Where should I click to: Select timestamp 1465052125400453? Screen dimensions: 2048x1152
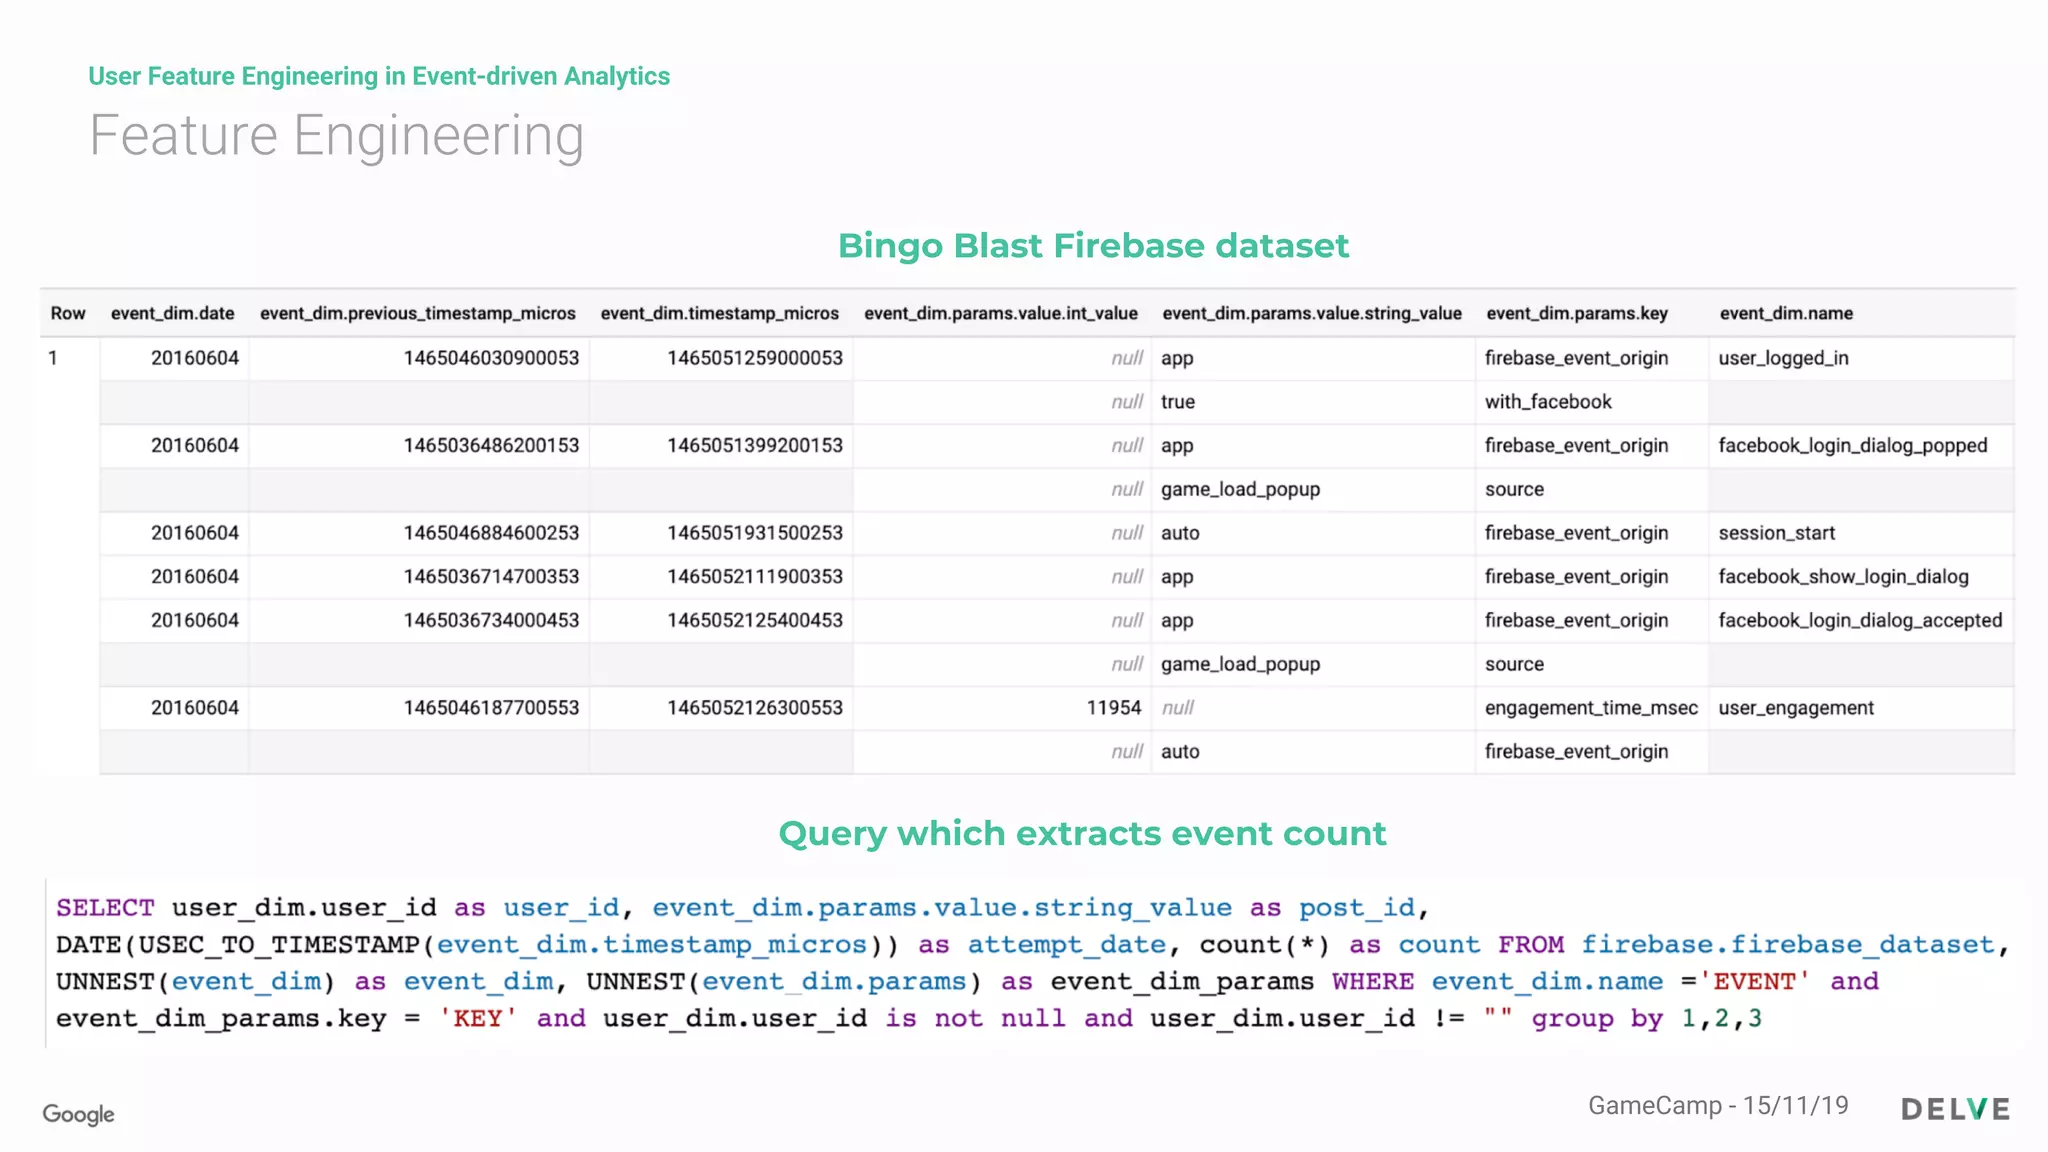755,620
